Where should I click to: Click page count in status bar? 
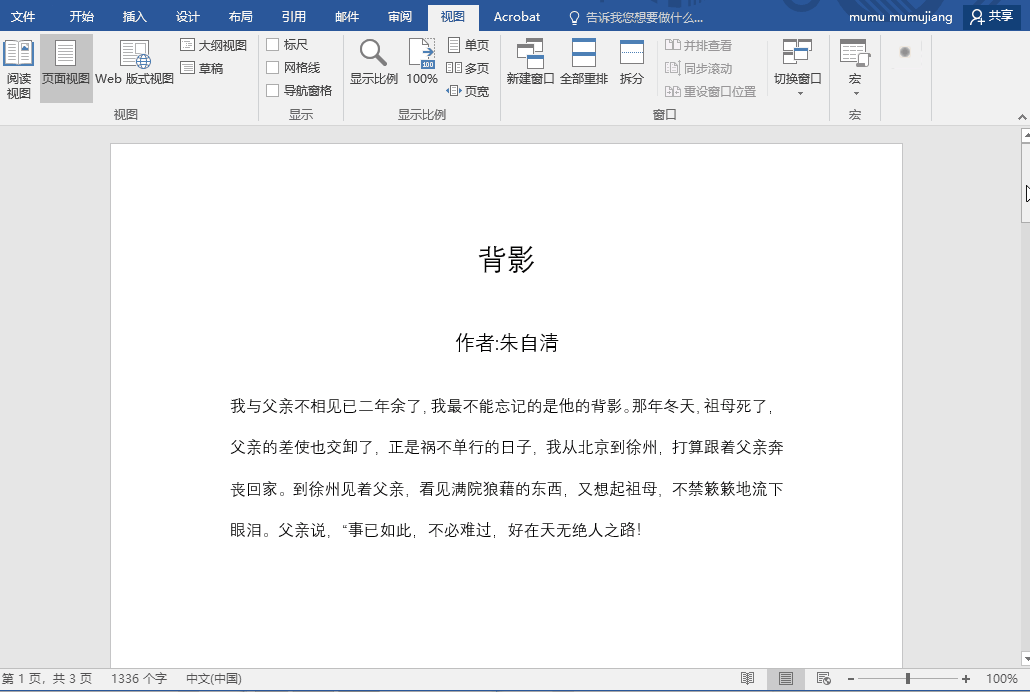coord(47,678)
